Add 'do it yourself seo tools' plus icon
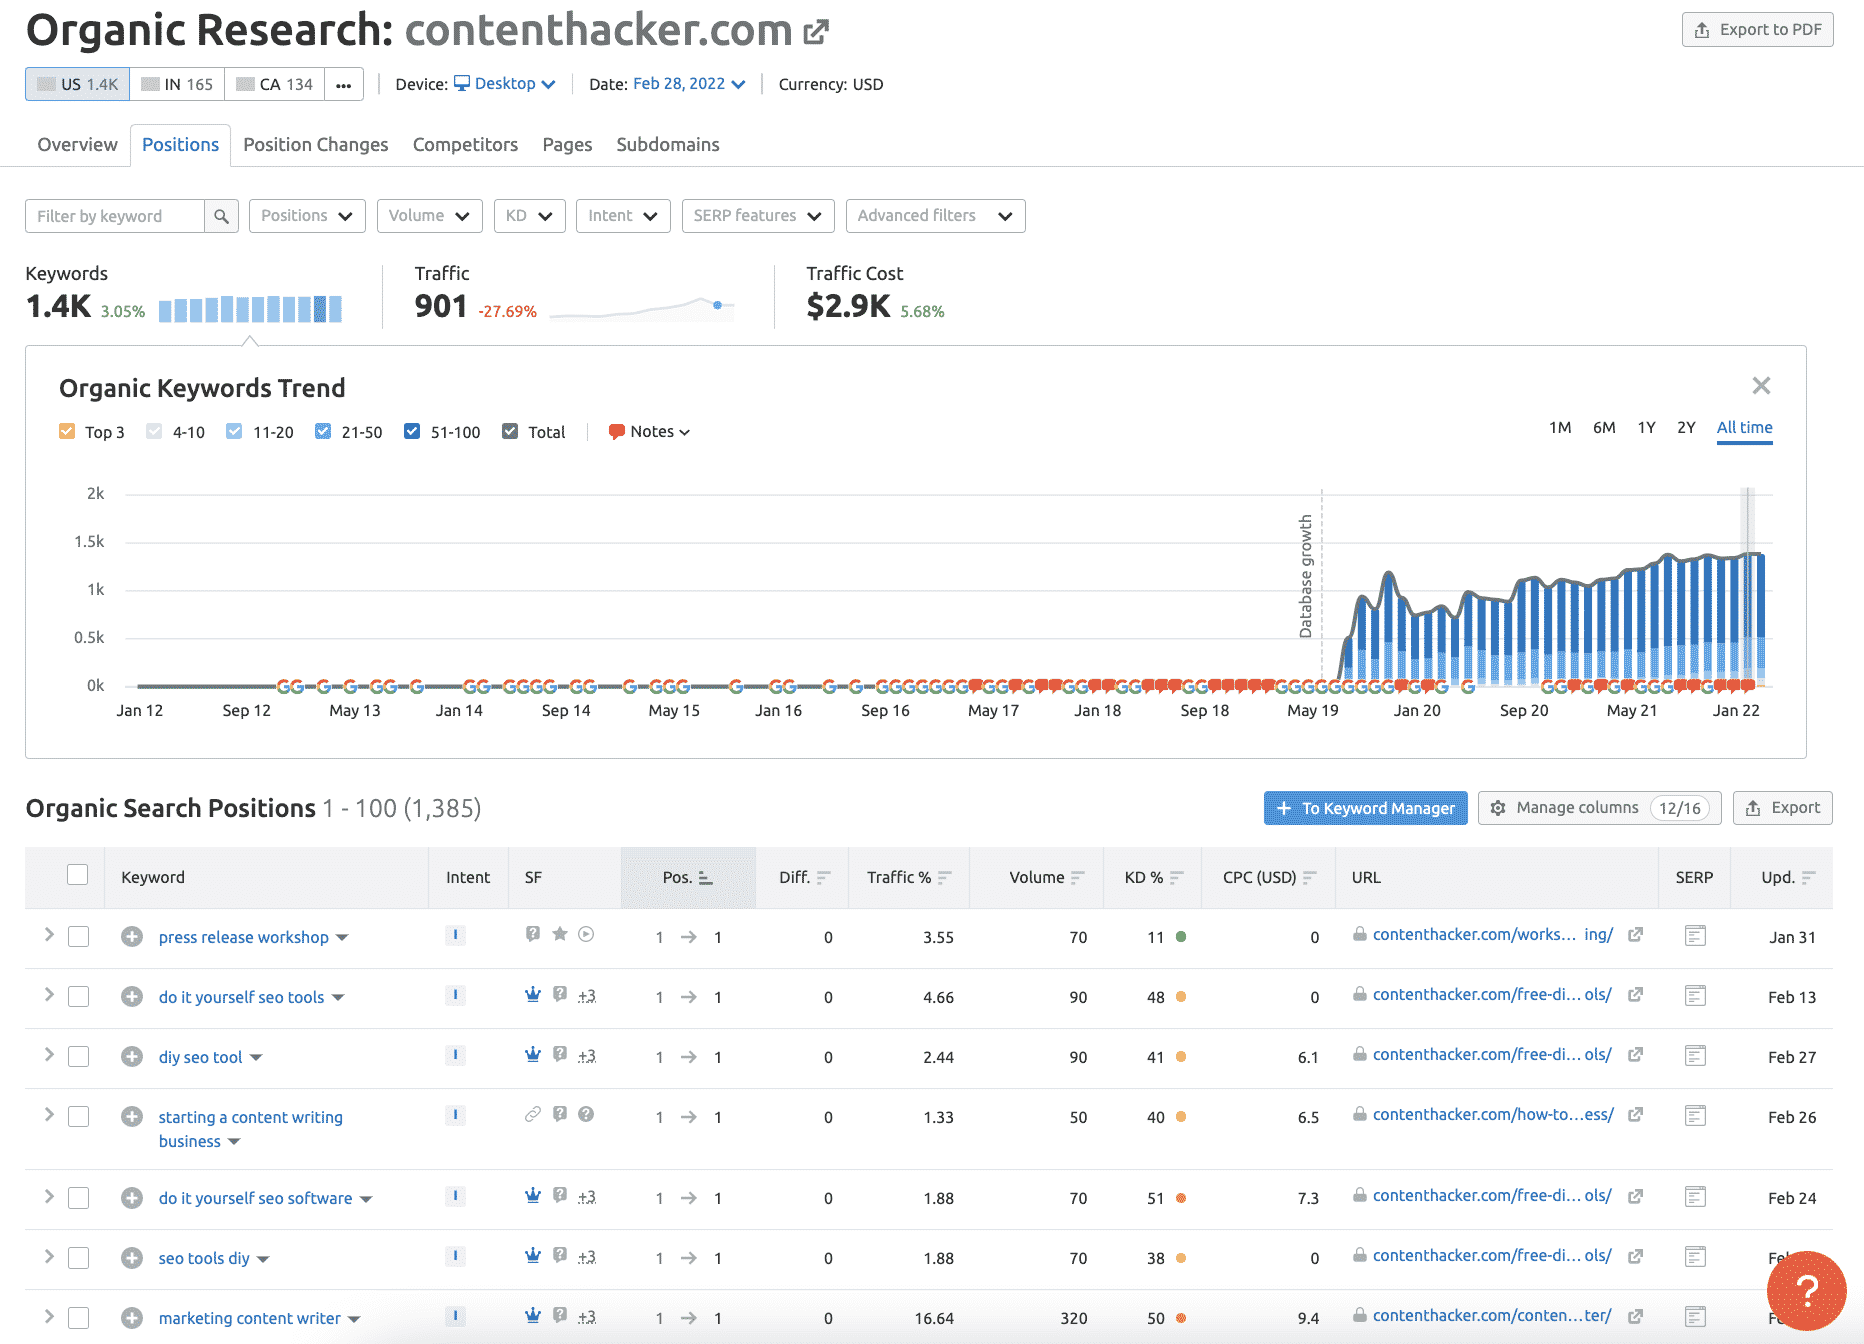Viewport: 1864px width, 1344px height. pos(132,997)
